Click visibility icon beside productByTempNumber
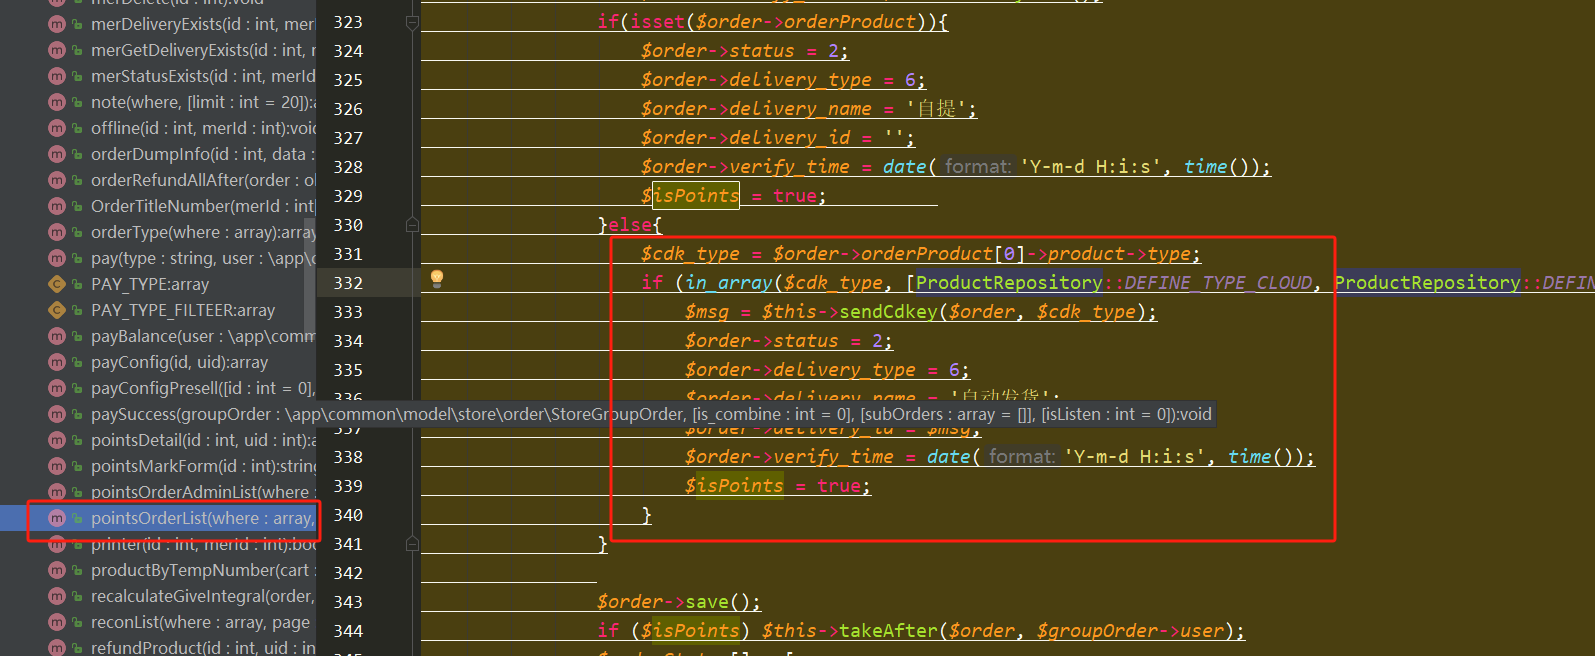The height and width of the screenshot is (656, 1595). point(77,570)
